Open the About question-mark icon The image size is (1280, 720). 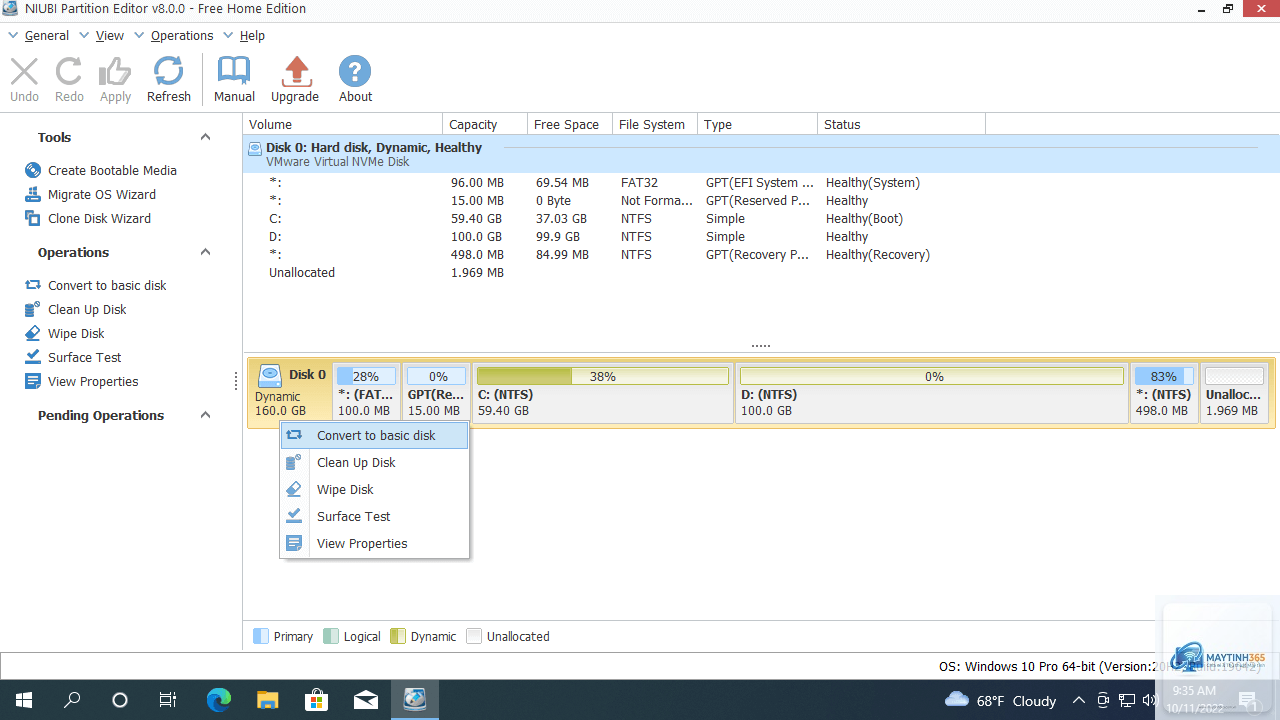[355, 72]
